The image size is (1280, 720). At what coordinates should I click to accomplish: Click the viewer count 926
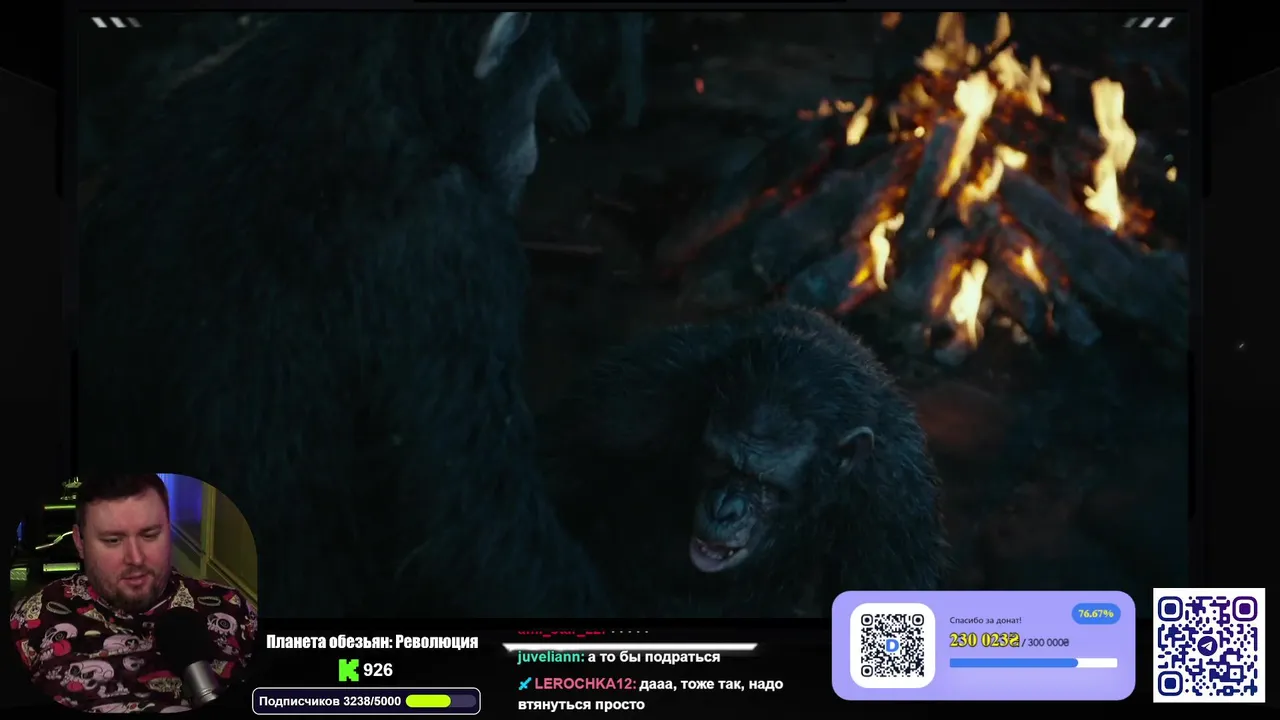tap(378, 670)
